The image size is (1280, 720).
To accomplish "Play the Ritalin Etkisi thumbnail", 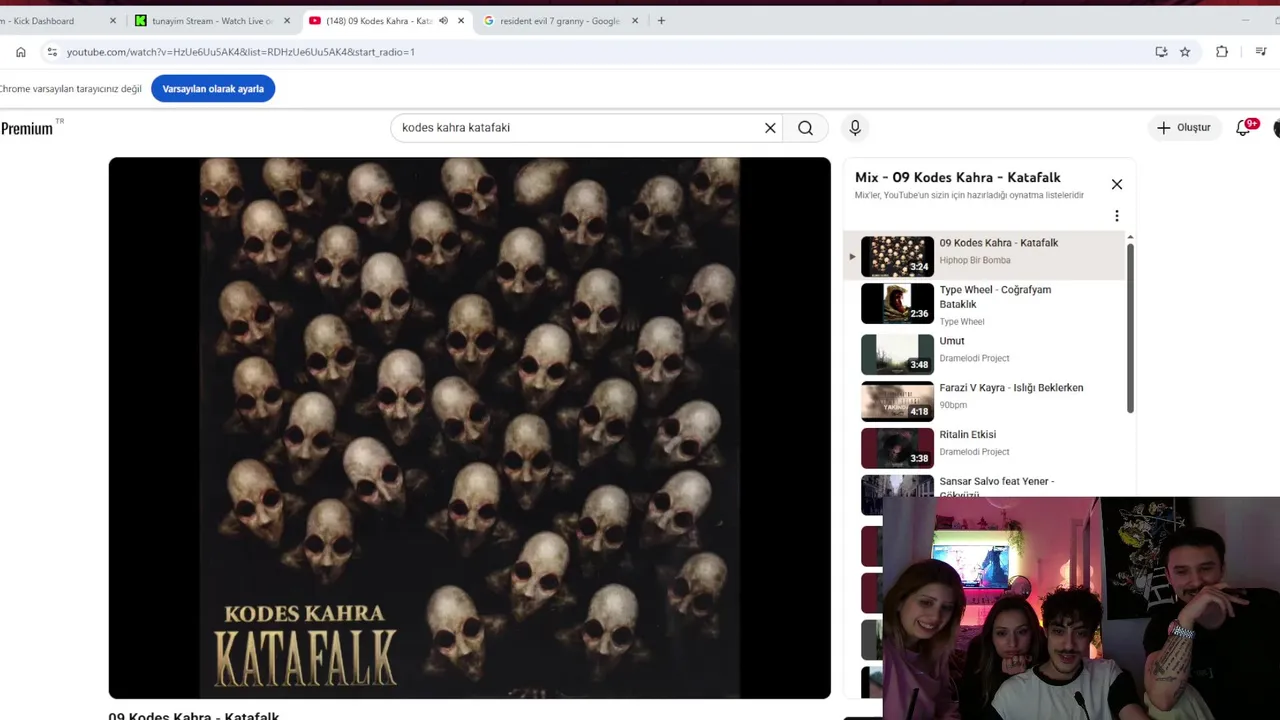I will pyautogui.click(x=897, y=448).
